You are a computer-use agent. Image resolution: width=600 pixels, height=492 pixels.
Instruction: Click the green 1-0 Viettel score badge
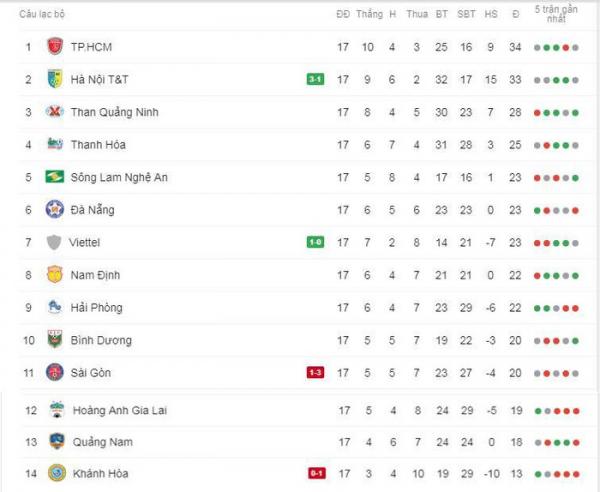(x=315, y=242)
